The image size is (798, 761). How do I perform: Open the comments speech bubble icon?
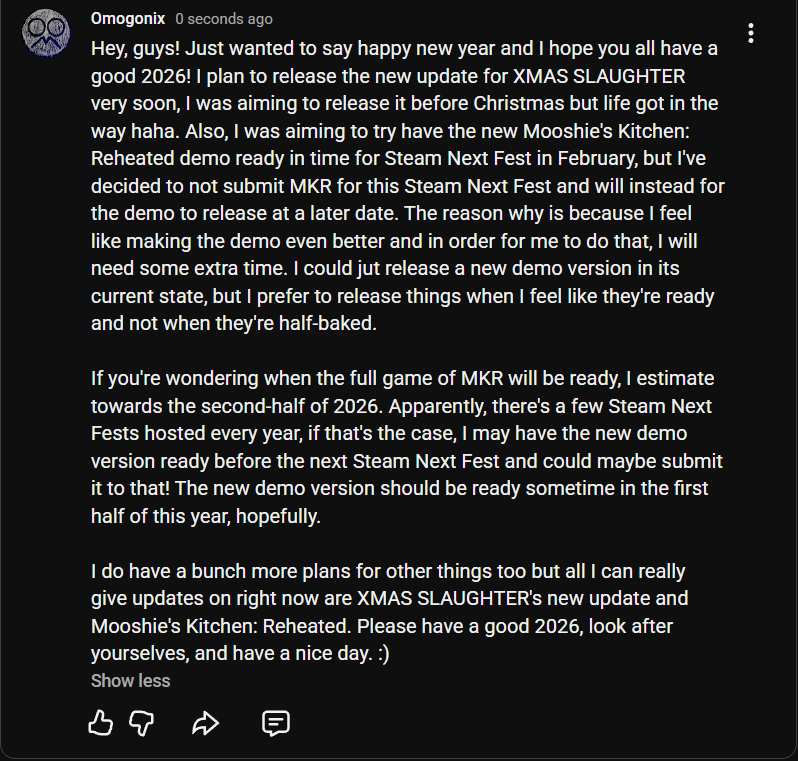[276, 723]
